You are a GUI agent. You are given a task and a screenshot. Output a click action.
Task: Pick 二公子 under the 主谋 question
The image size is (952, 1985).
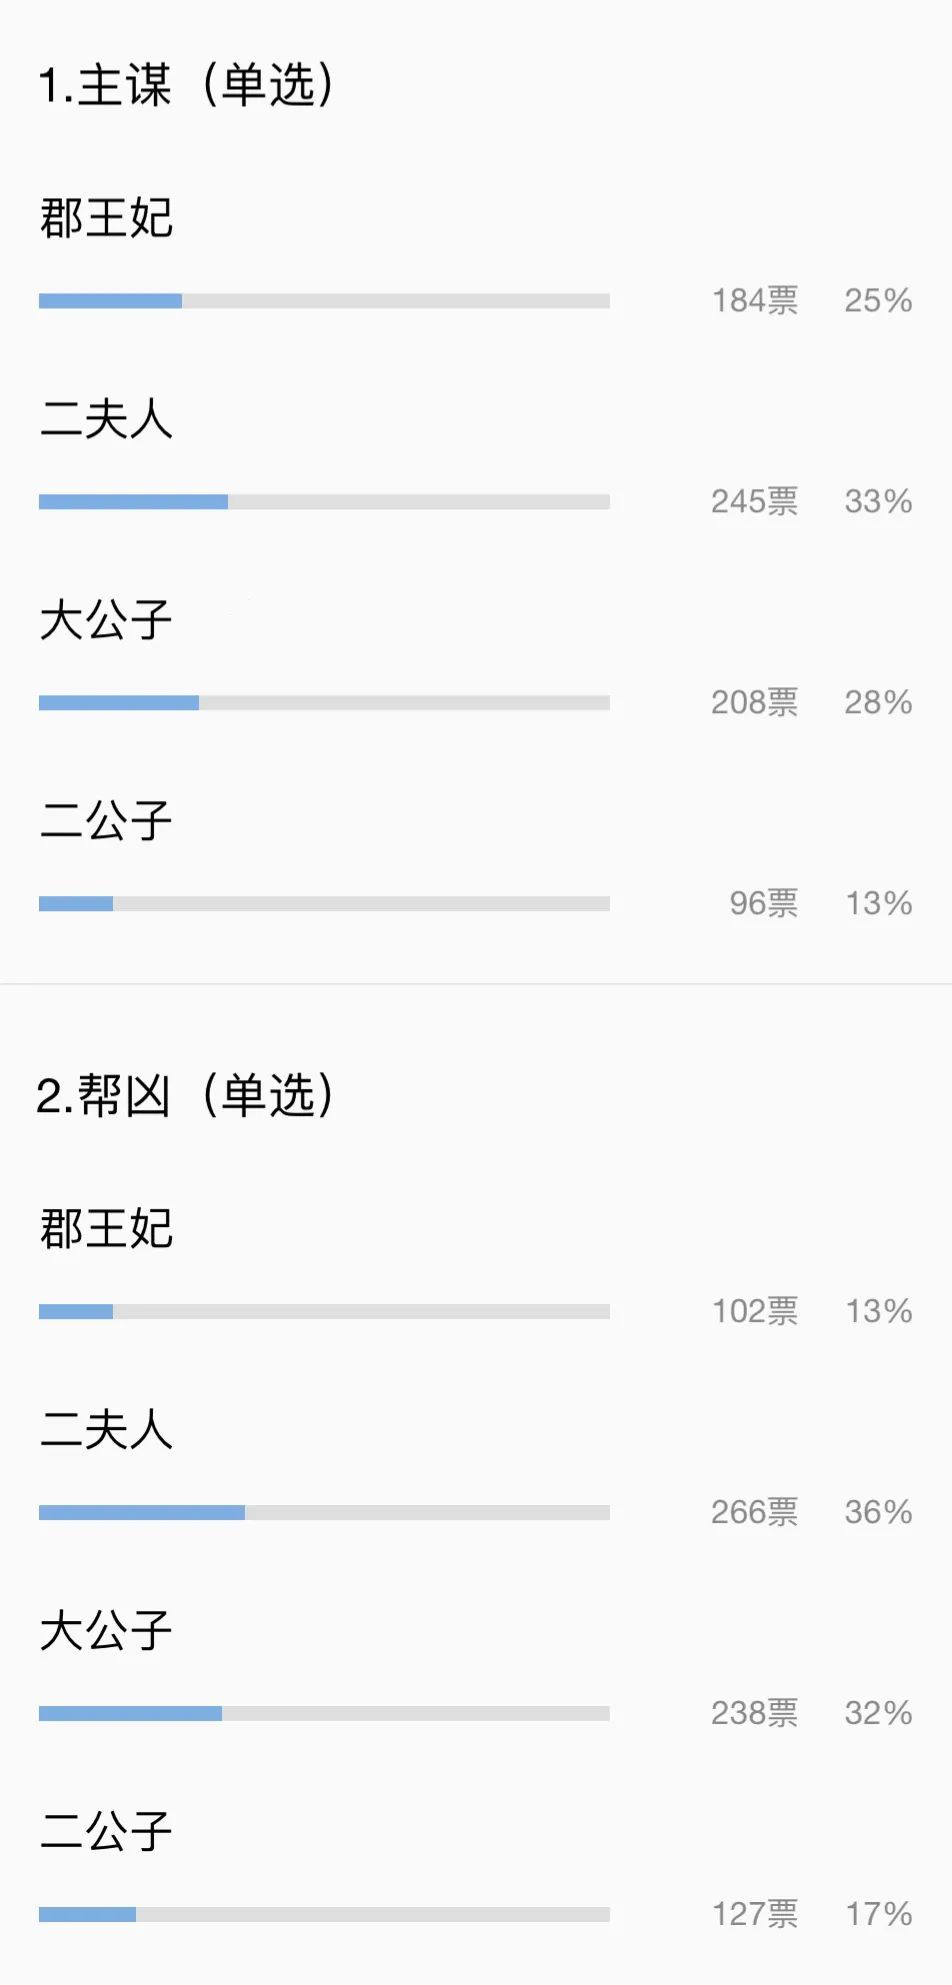[x=106, y=821]
